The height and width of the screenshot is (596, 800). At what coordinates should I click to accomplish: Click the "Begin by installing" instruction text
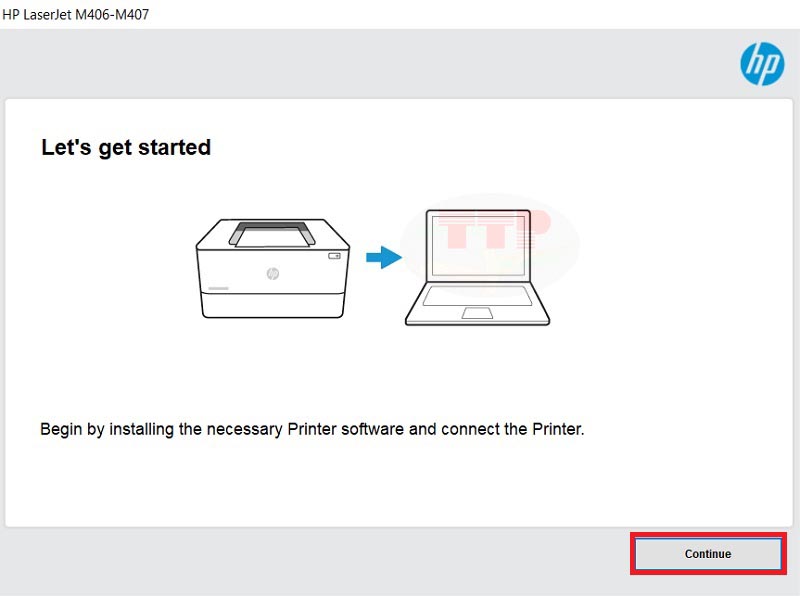point(312,429)
